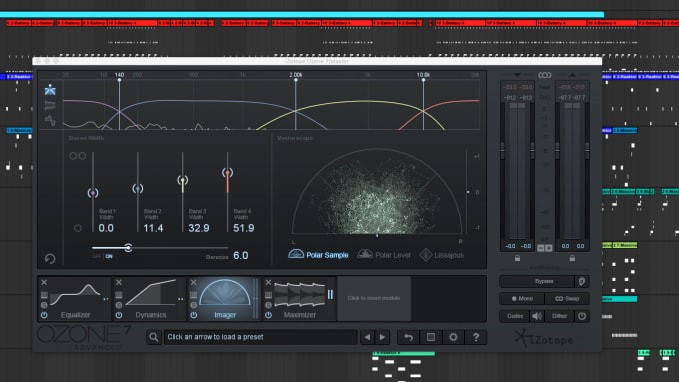Remove the Equalizer module with its X
Screen dimensions: 679x382
click(44, 282)
